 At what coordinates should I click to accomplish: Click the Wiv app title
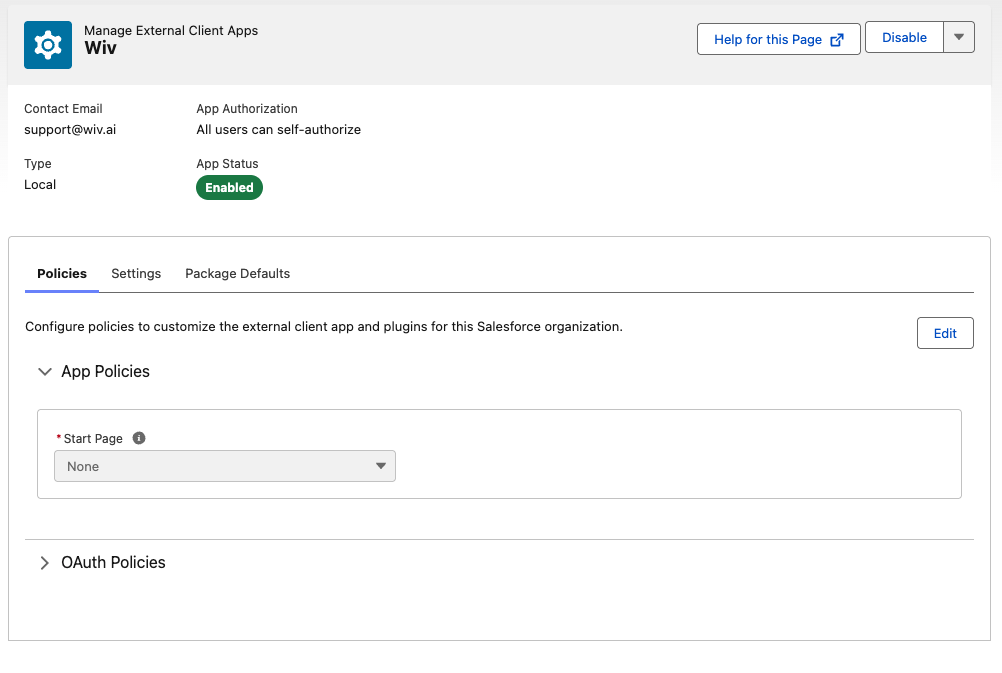[x=100, y=49]
